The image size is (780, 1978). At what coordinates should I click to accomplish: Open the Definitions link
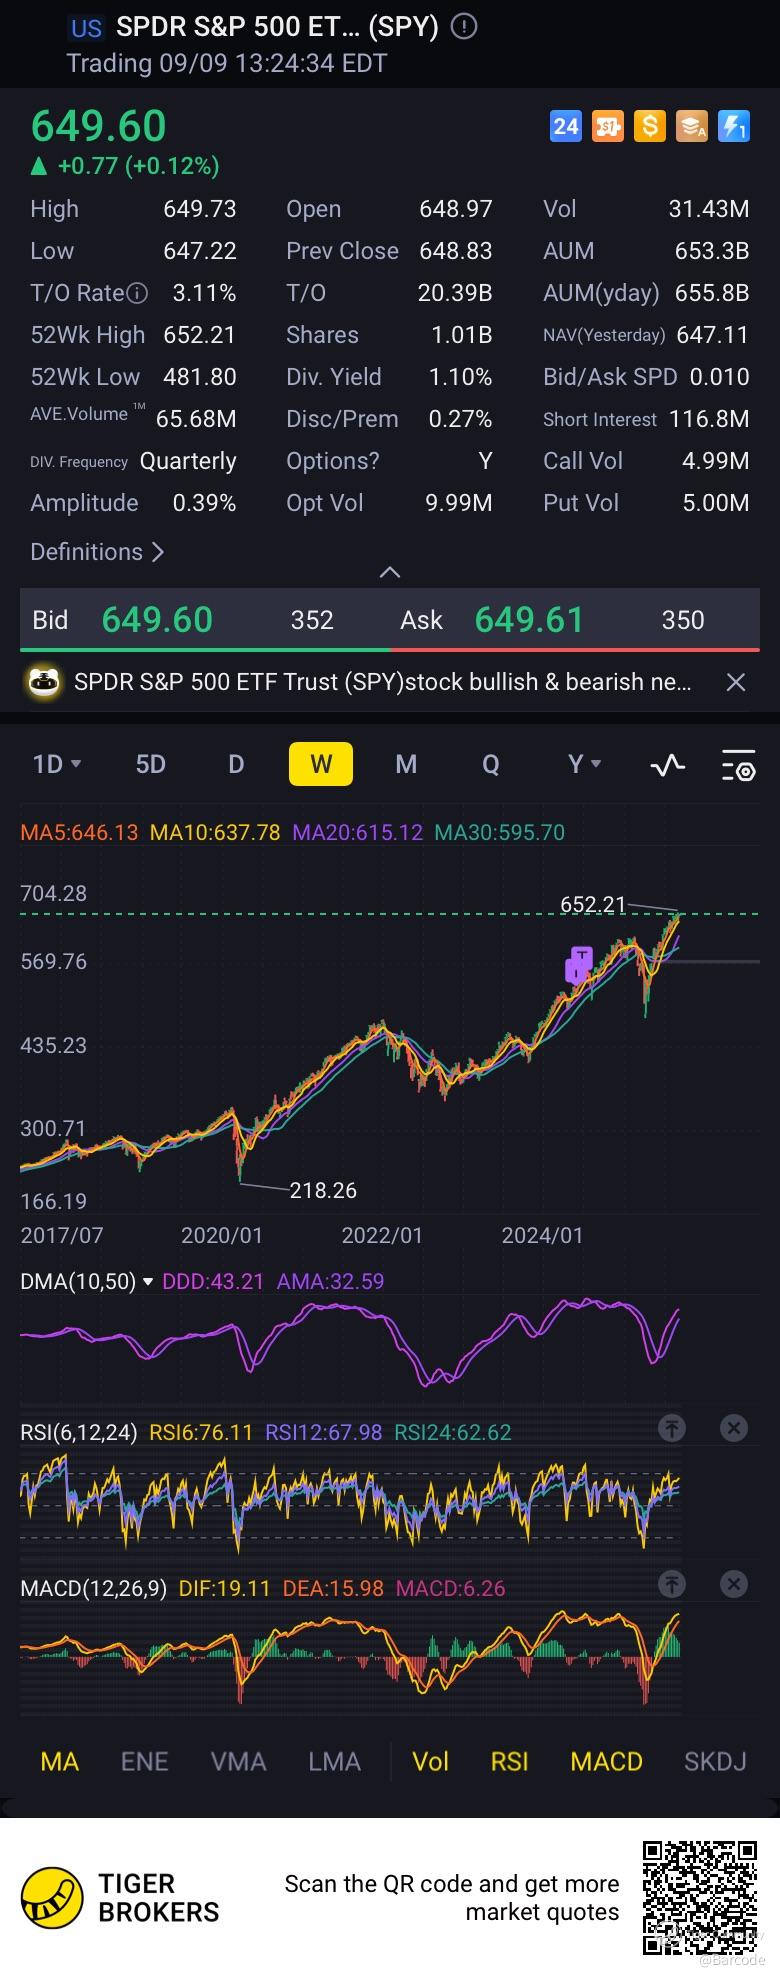click(97, 552)
